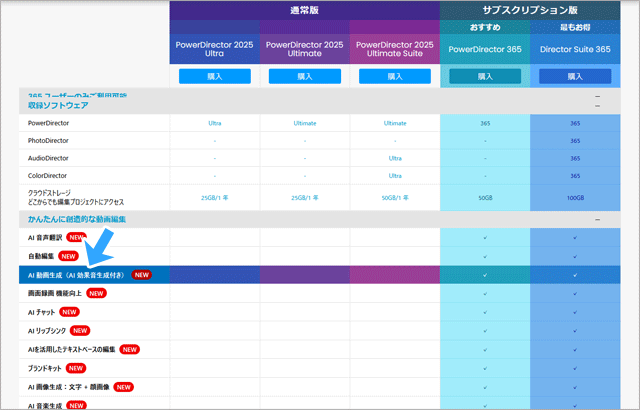
Task: Click the AI チャット feature label
Action: 41,312
